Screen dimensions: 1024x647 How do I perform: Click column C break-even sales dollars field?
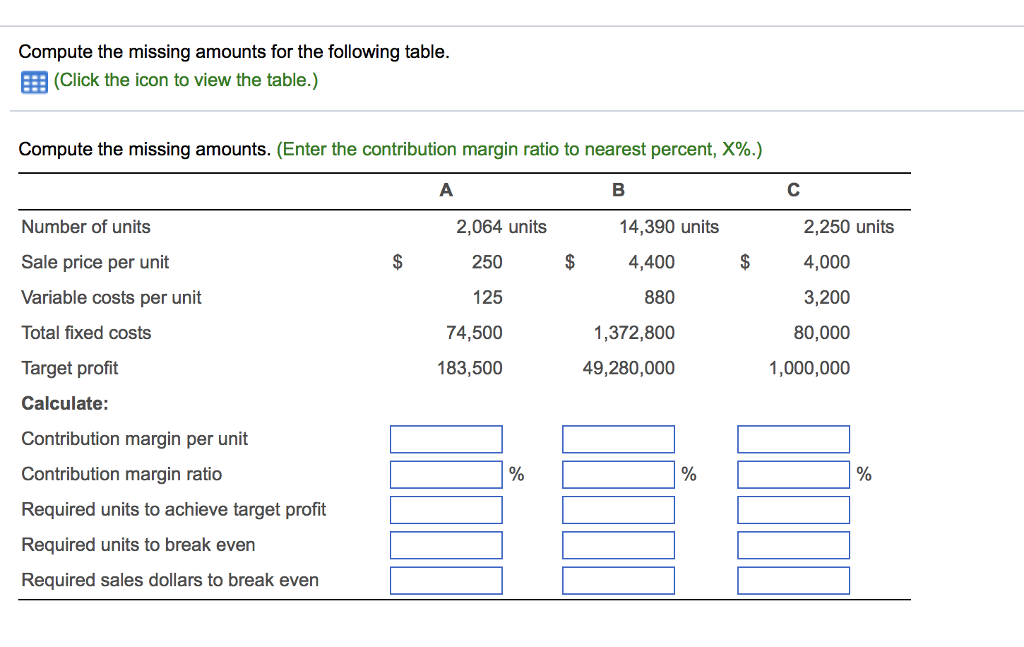pyautogui.click(x=793, y=579)
